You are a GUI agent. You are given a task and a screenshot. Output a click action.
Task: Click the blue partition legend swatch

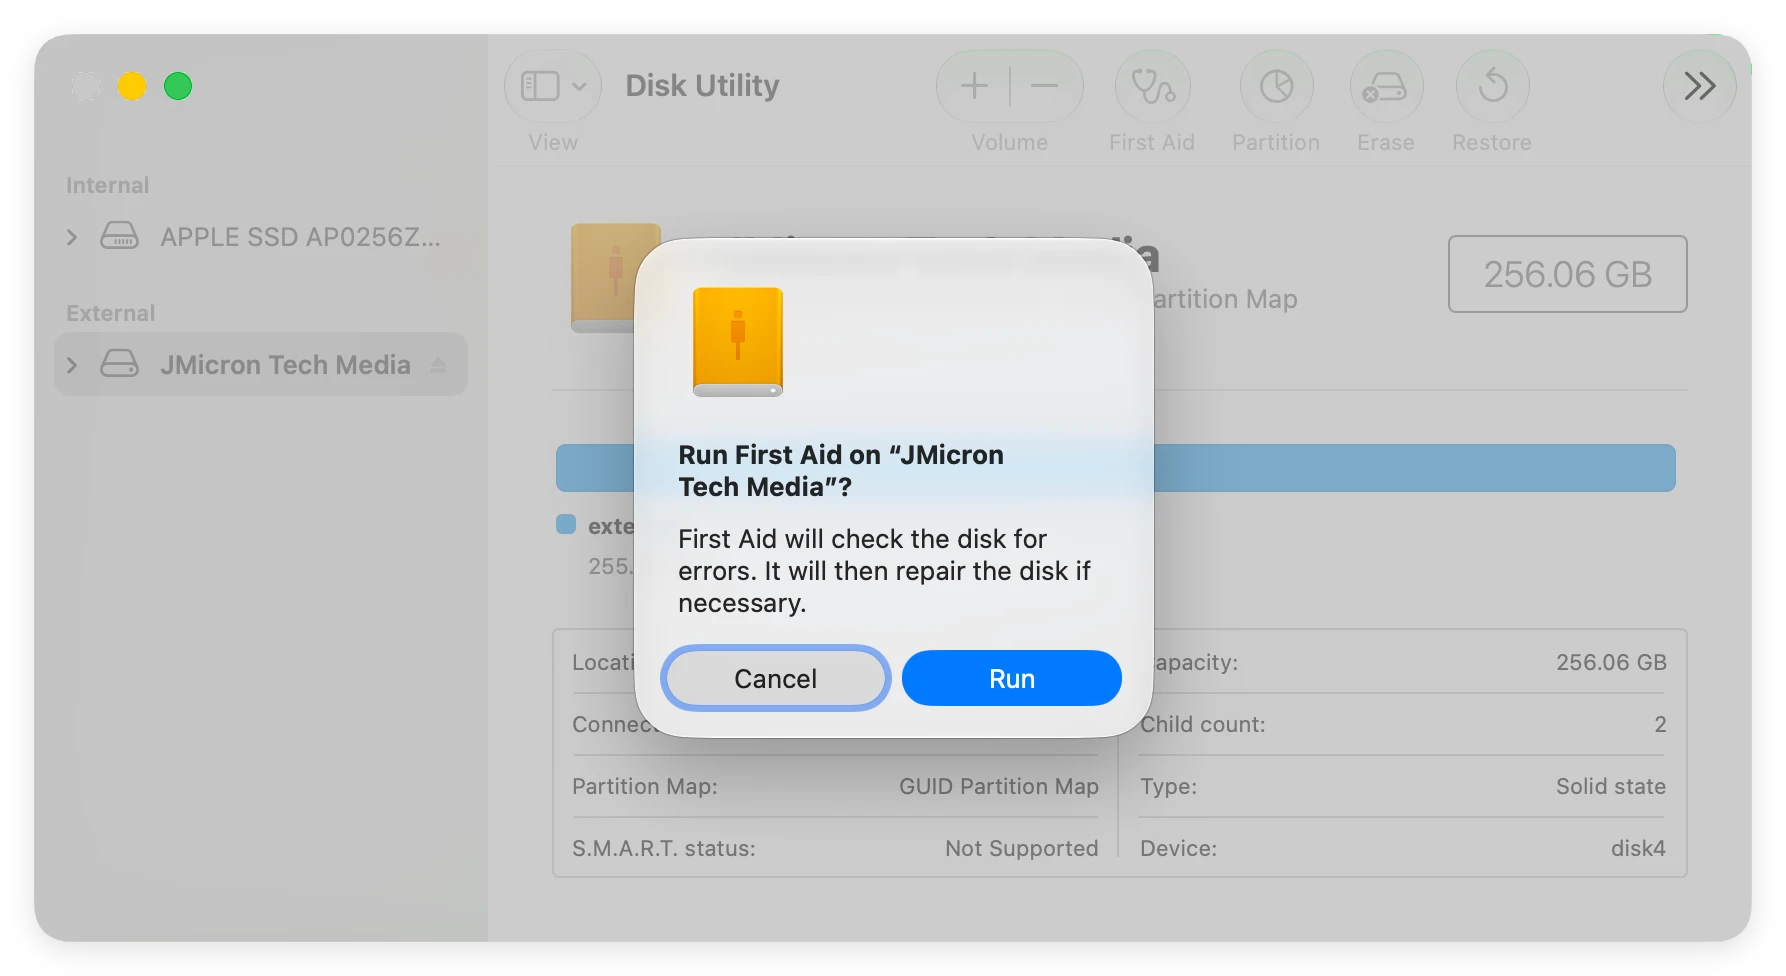tap(566, 524)
